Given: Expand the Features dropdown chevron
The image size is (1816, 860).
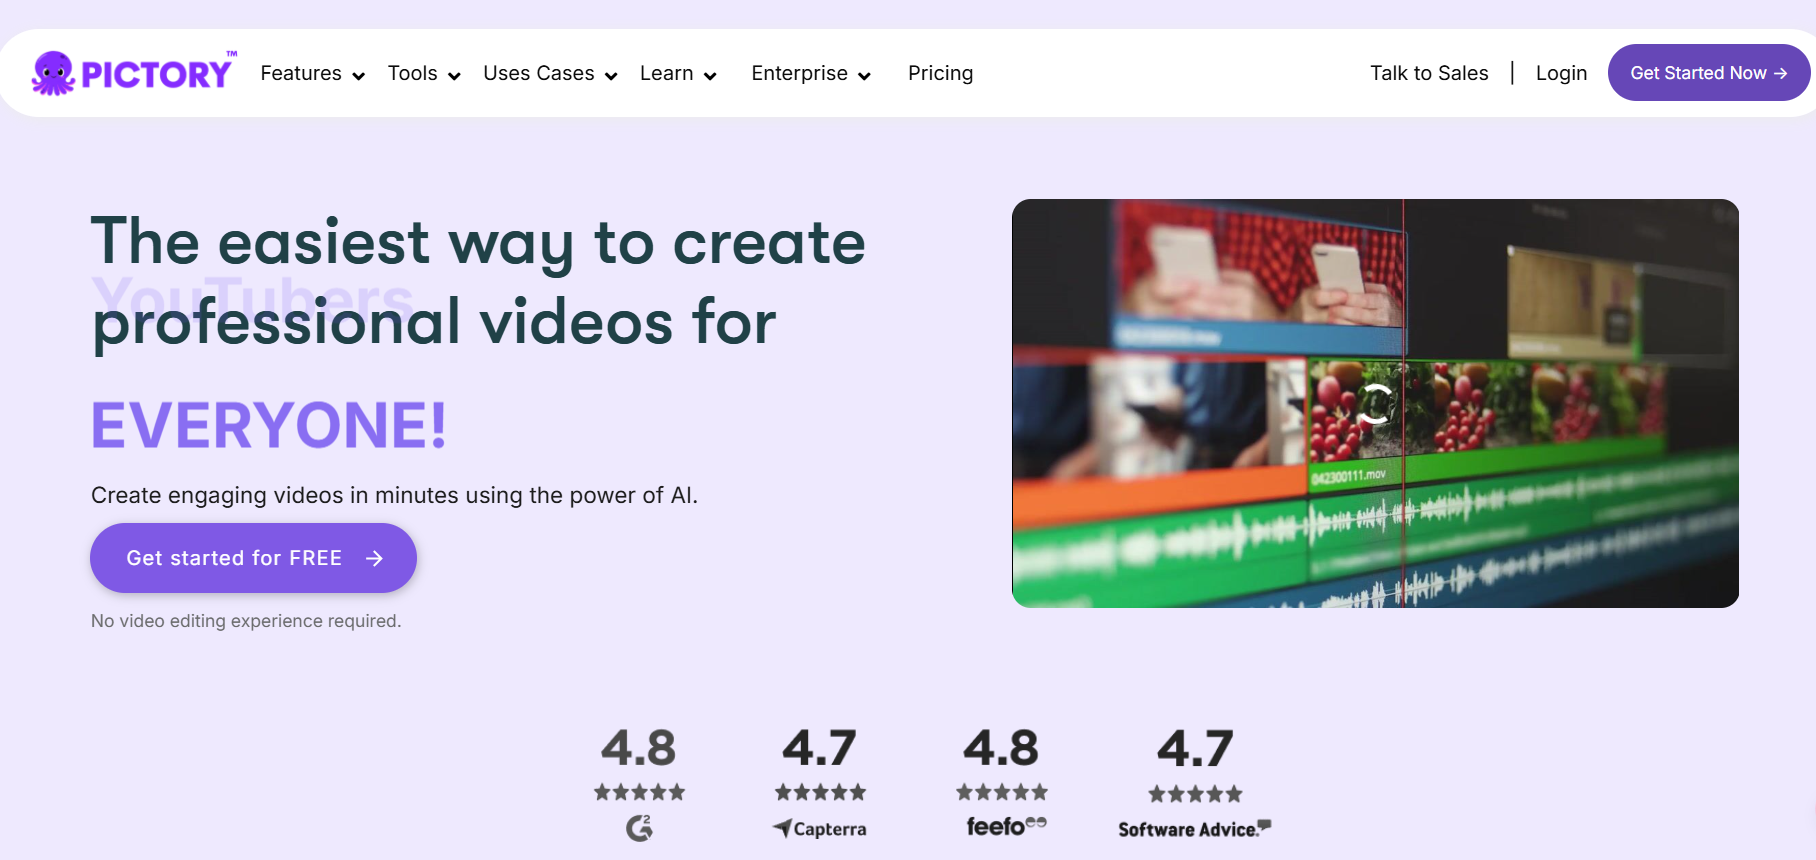Looking at the screenshot, I should point(358,76).
